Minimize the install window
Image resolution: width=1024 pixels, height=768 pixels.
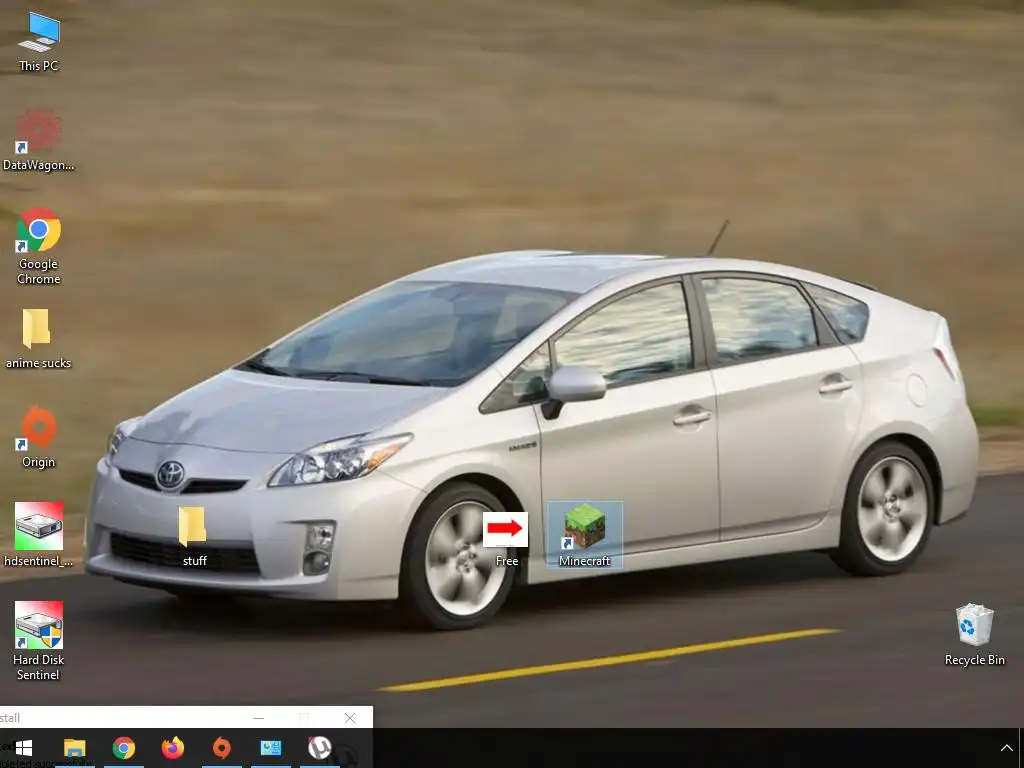(x=259, y=718)
